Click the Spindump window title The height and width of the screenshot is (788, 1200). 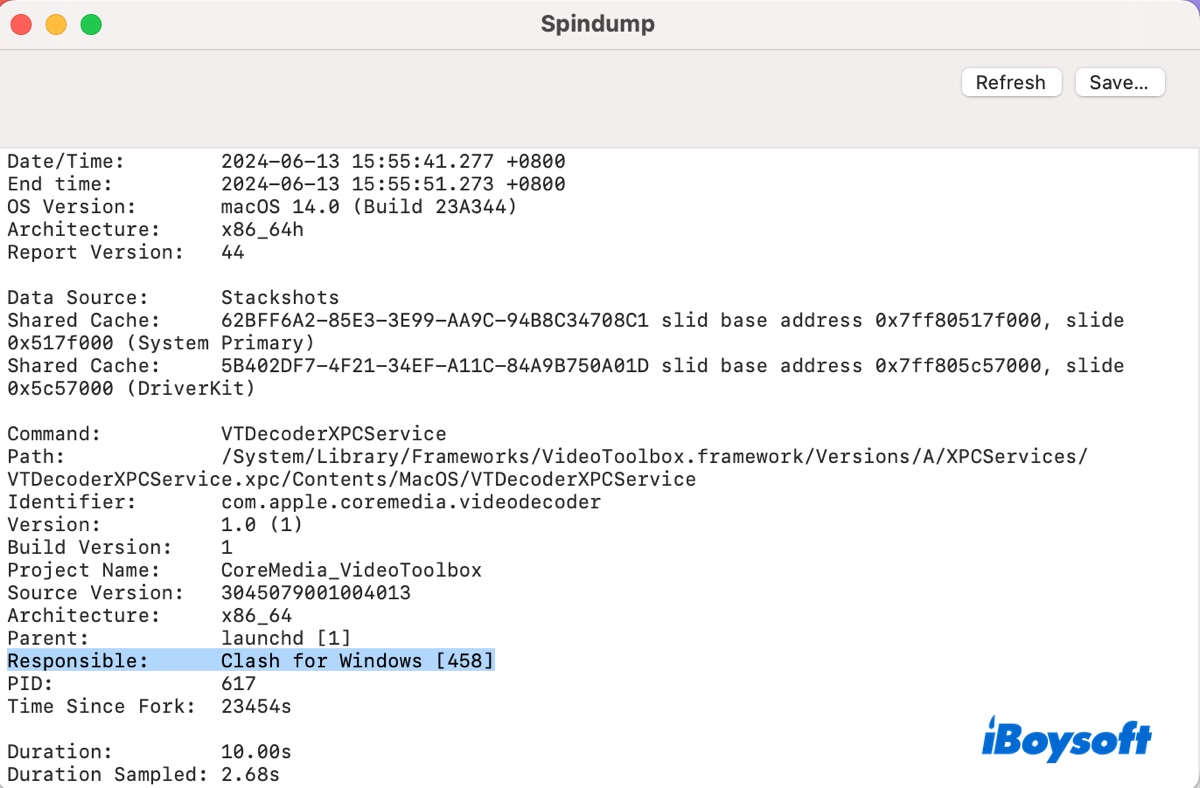(598, 24)
